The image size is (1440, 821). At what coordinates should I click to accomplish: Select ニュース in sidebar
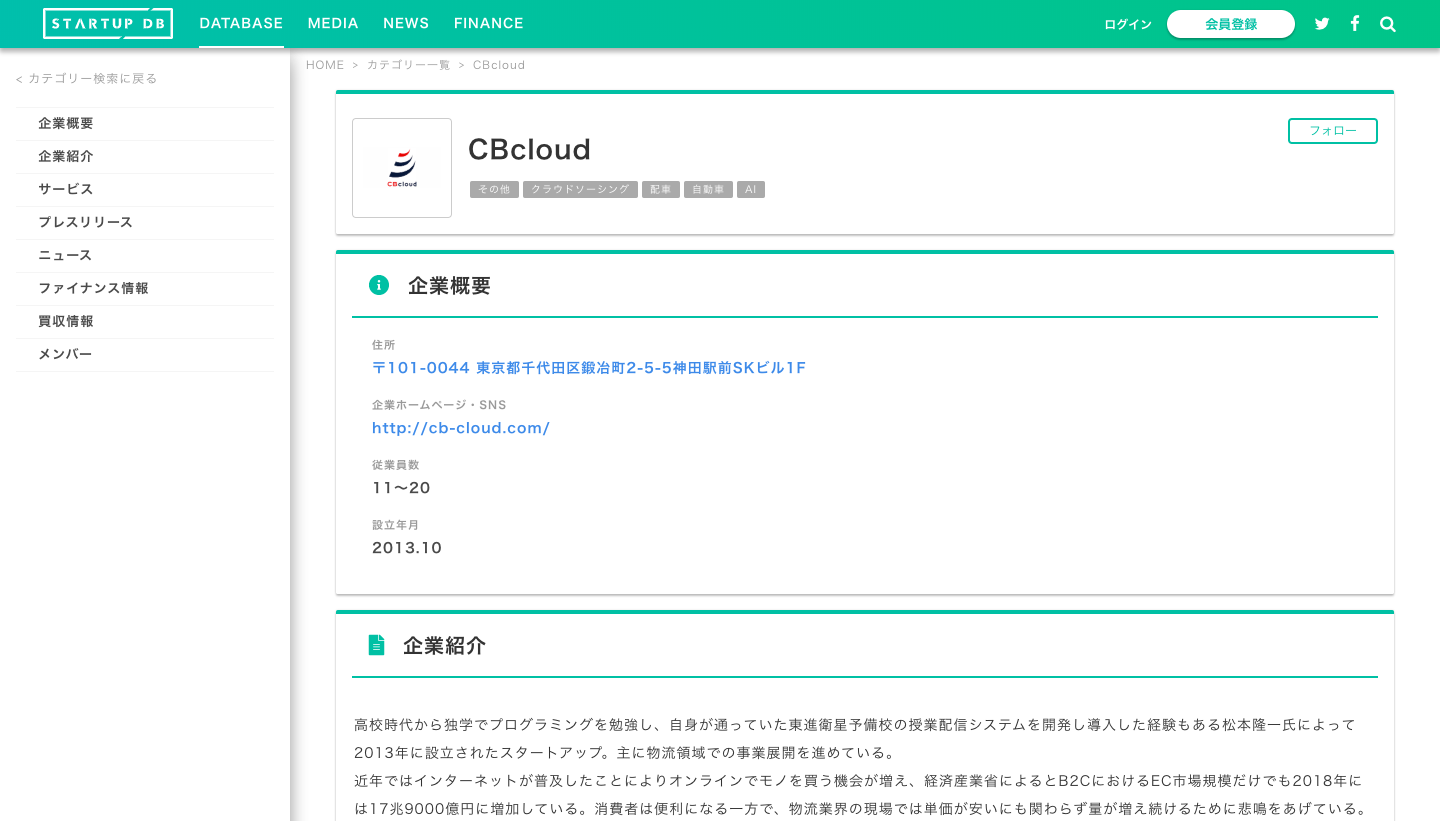click(145, 256)
